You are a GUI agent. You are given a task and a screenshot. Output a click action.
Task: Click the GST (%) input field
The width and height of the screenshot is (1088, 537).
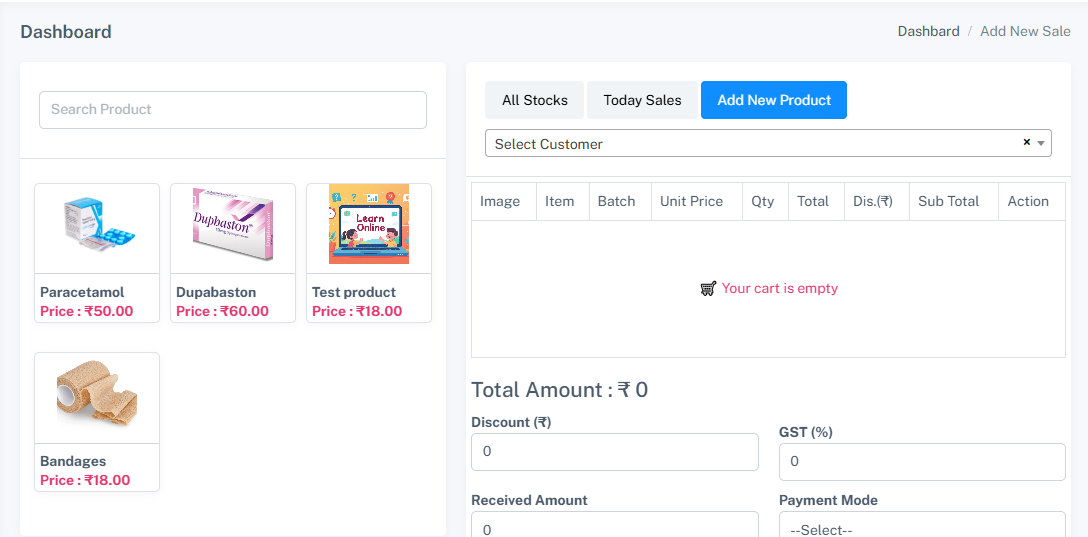click(921, 462)
